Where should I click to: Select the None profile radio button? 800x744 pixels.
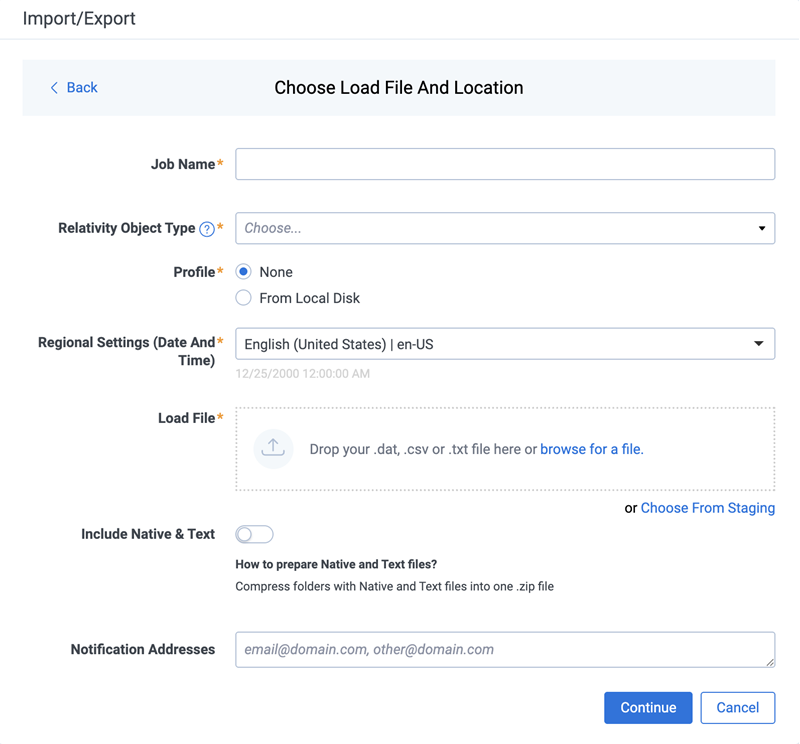click(242, 271)
